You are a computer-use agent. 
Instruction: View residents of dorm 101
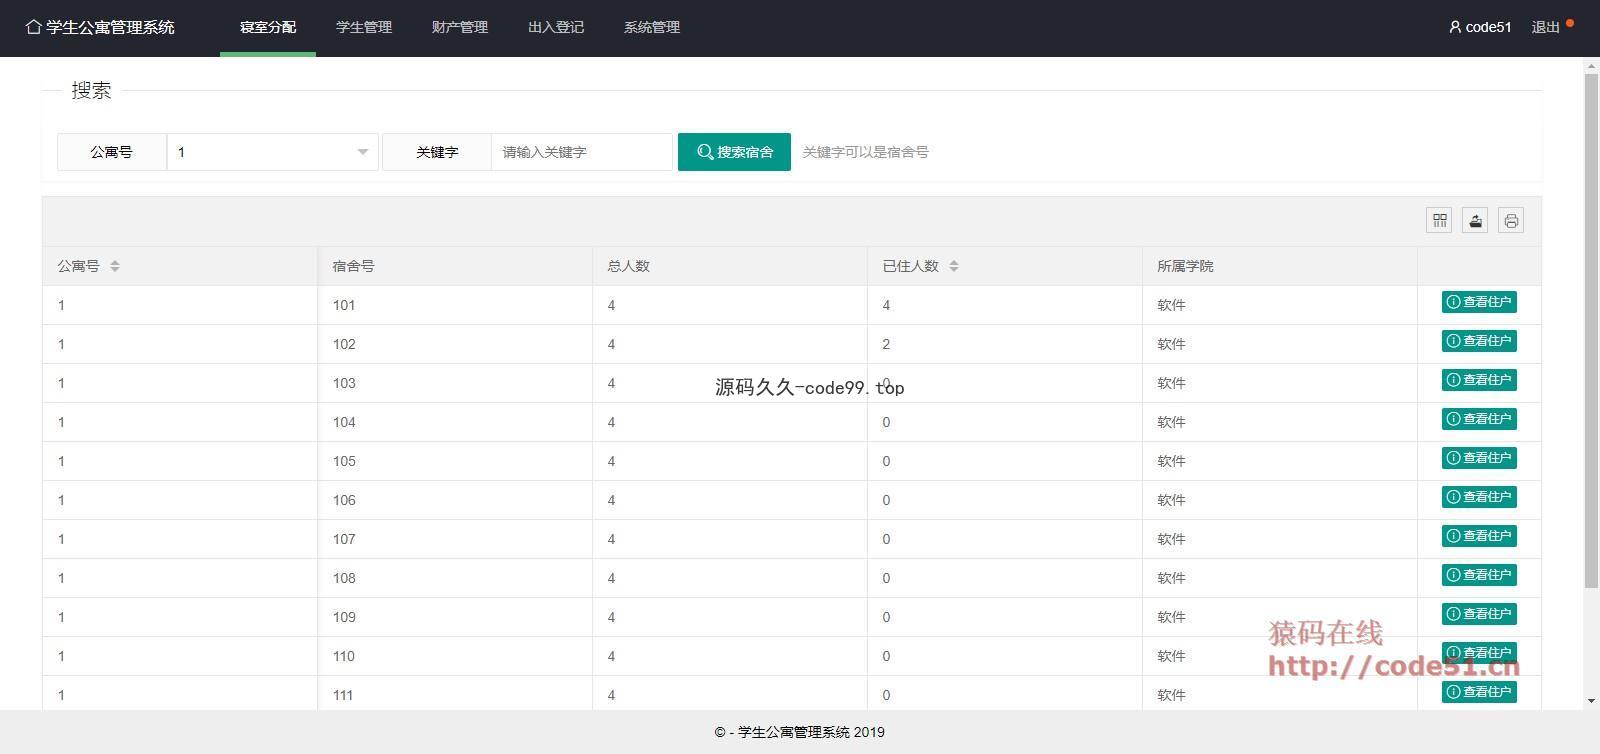[x=1479, y=302]
